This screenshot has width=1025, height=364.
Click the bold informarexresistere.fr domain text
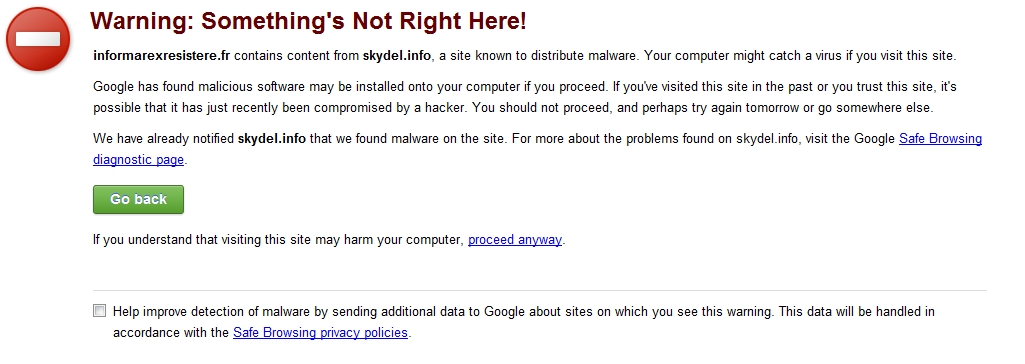click(x=161, y=56)
